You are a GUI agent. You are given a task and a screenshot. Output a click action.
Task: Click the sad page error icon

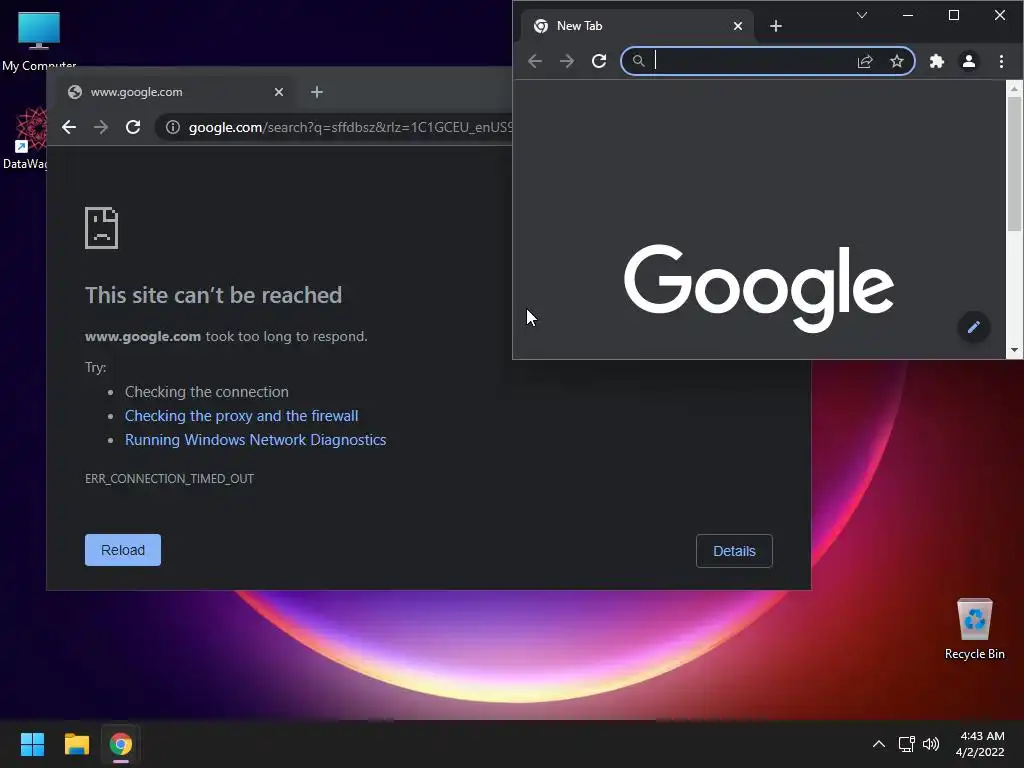point(101,228)
